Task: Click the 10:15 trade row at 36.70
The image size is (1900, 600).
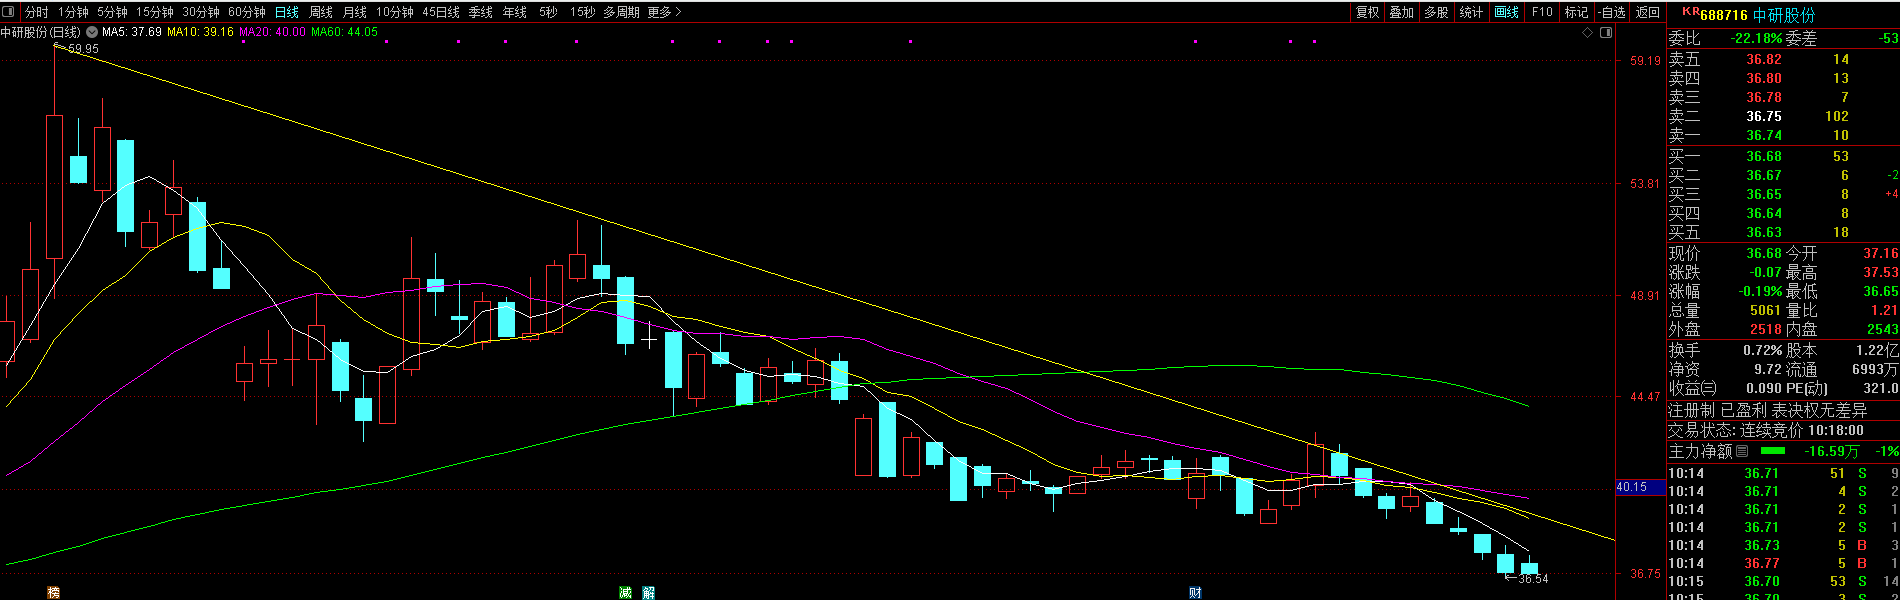Action: [1784, 581]
